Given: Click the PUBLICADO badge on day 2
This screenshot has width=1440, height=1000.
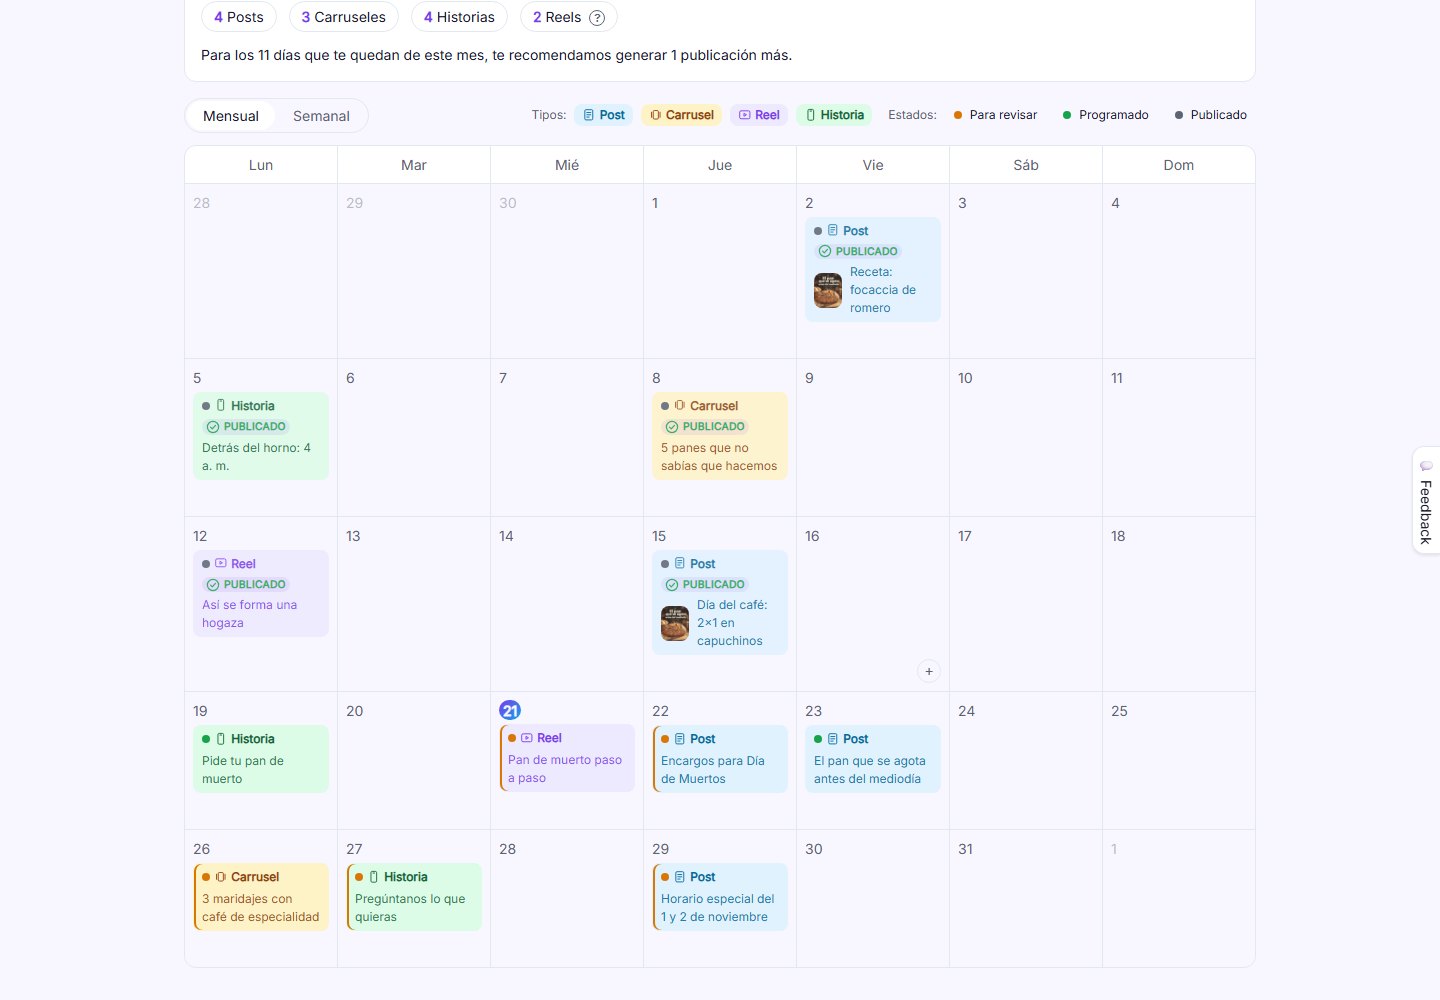Looking at the screenshot, I should [x=859, y=251].
